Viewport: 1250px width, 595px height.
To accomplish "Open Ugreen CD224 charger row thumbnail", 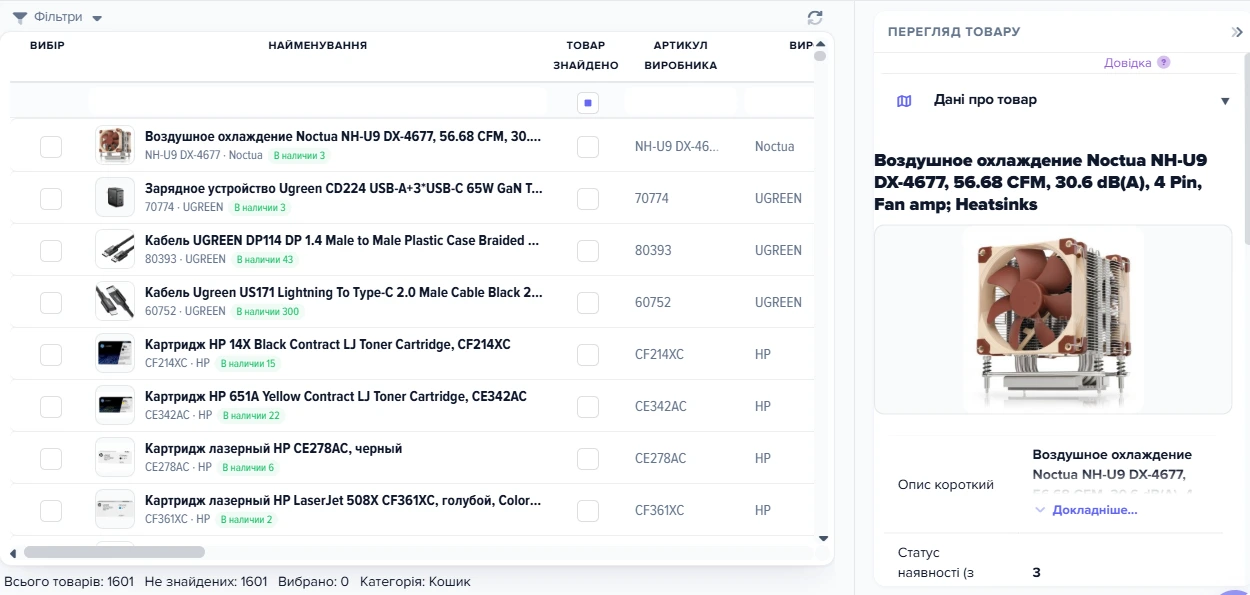I will coord(114,197).
